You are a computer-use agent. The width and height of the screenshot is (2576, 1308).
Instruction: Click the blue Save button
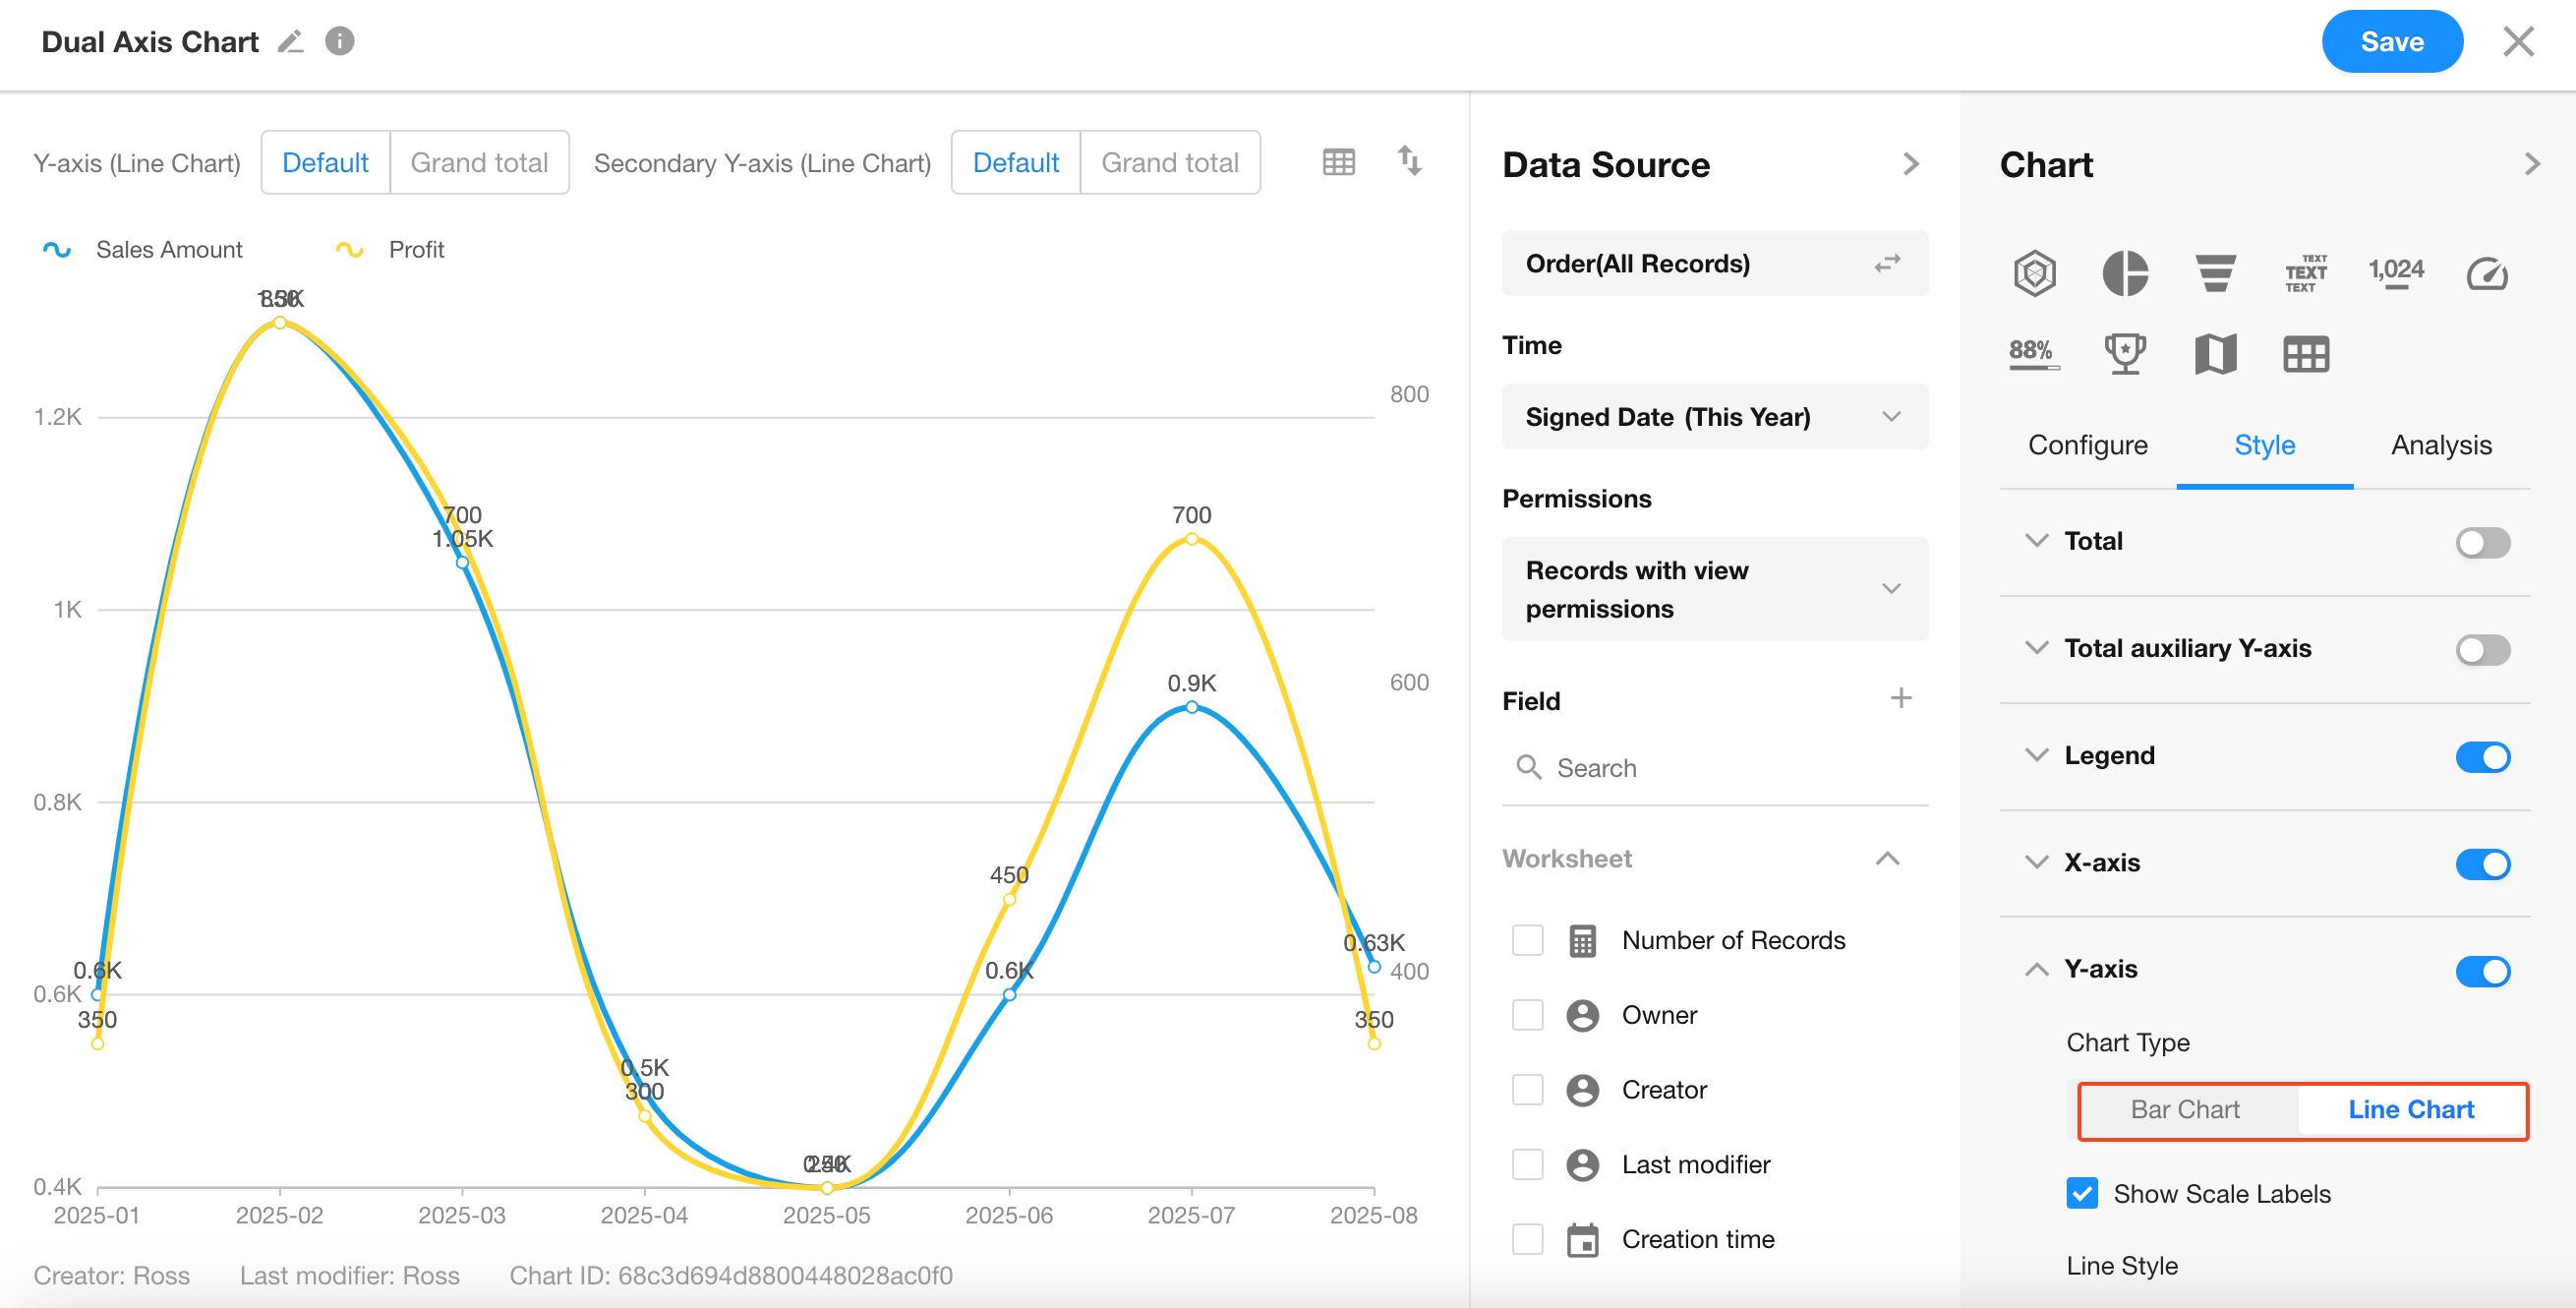point(2391,42)
